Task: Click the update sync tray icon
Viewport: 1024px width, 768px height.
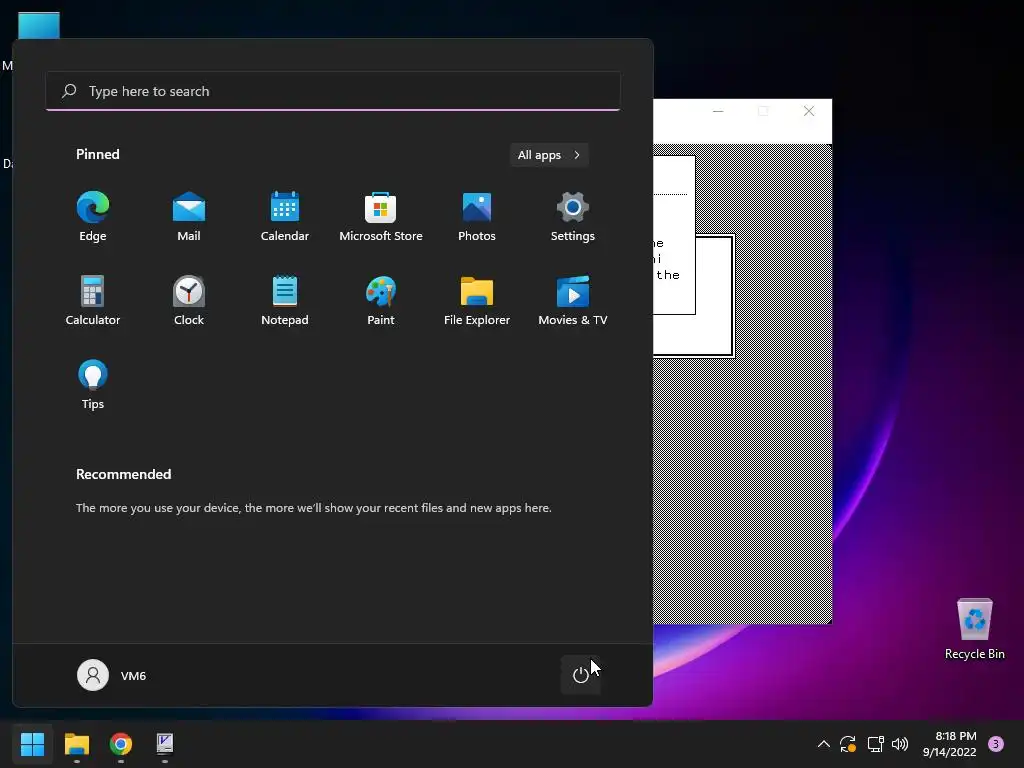Action: pyautogui.click(x=848, y=744)
